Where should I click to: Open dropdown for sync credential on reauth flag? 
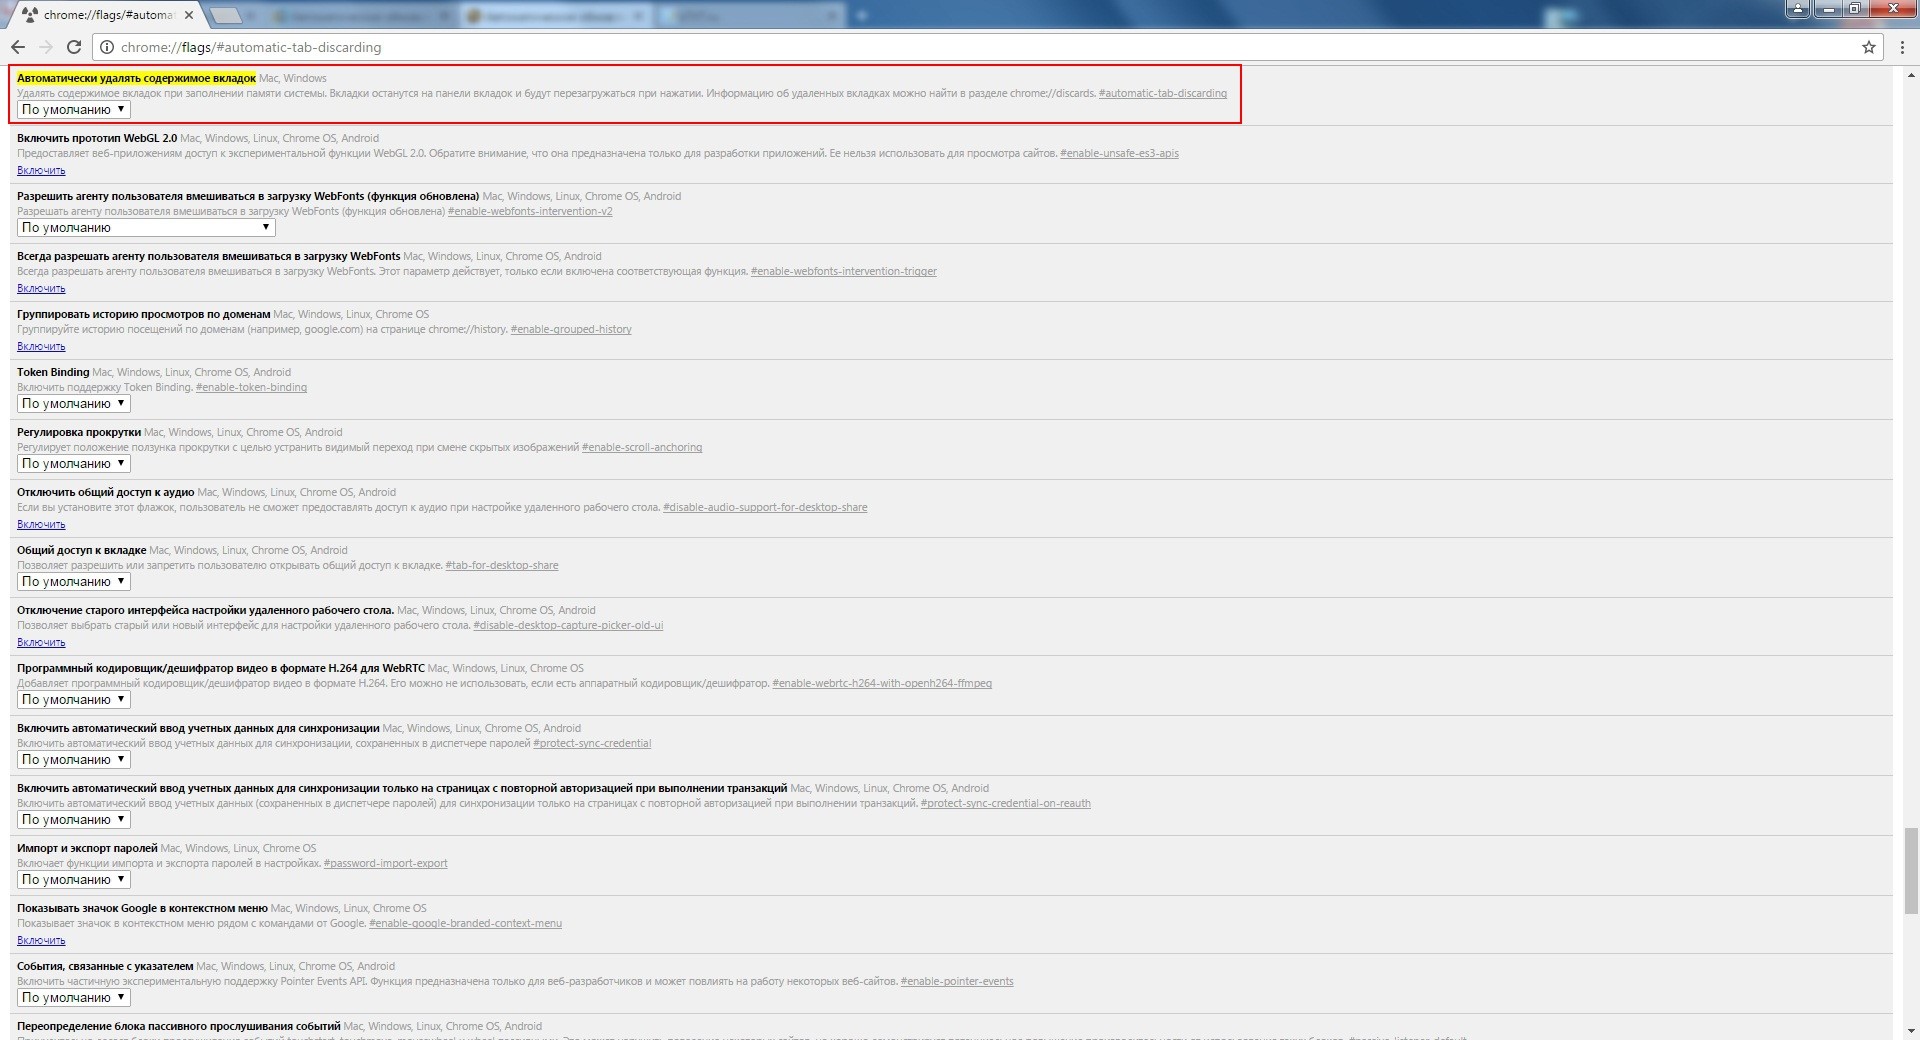74,820
